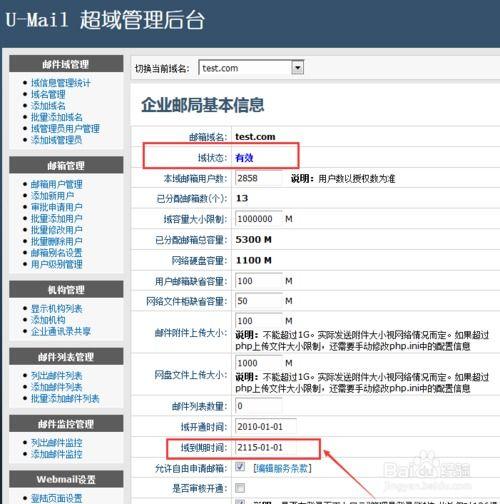Image resolution: width=500 pixels, height=504 pixels.
Task: Open the test.com domain dropdown arrow
Action: [x=297, y=68]
